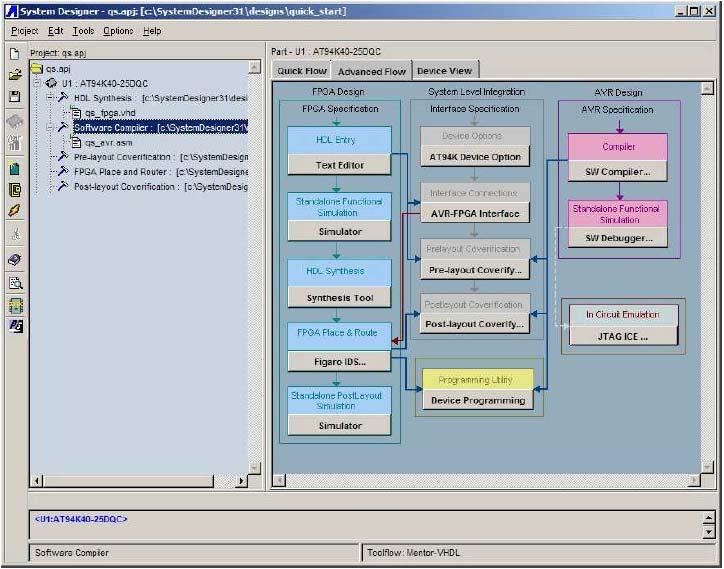
Task: Click the message log scroll-down arrow
Action: click(709, 532)
